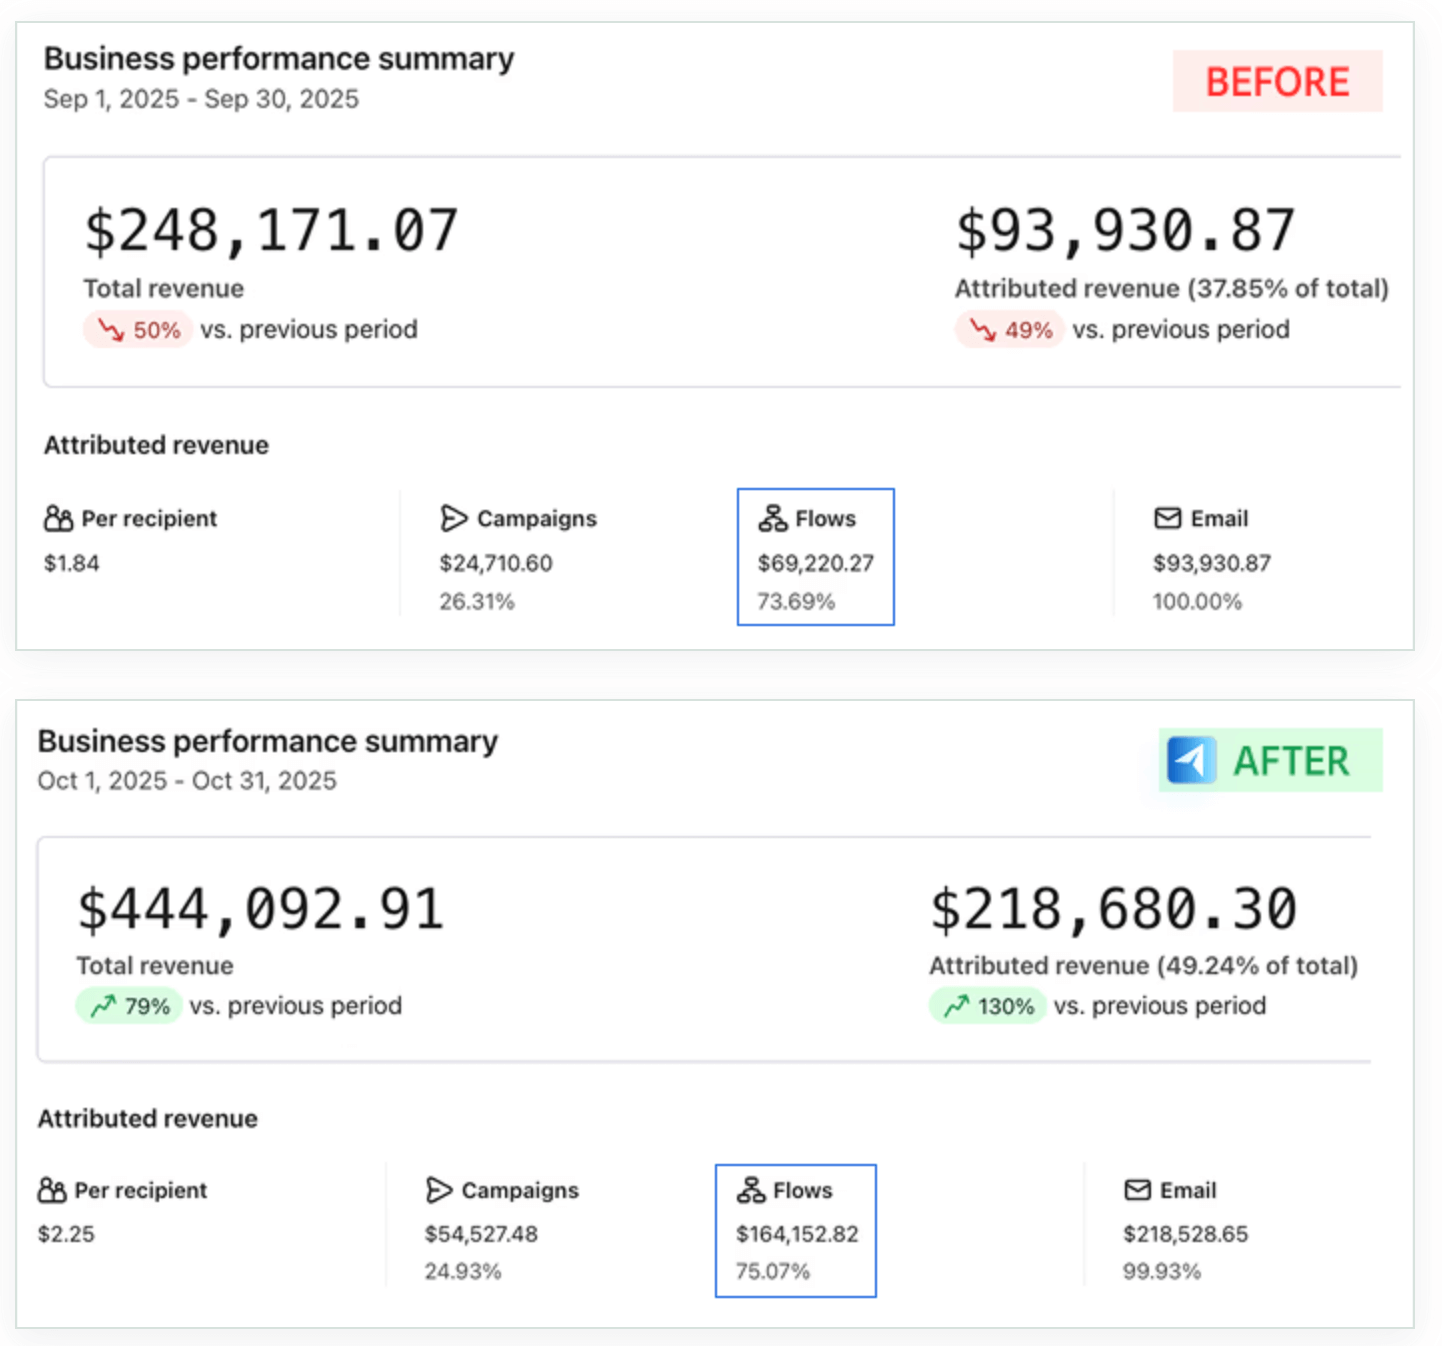This screenshot has height=1346, width=1442.
Task: Click the Flows icon in September summary
Action: point(772,518)
